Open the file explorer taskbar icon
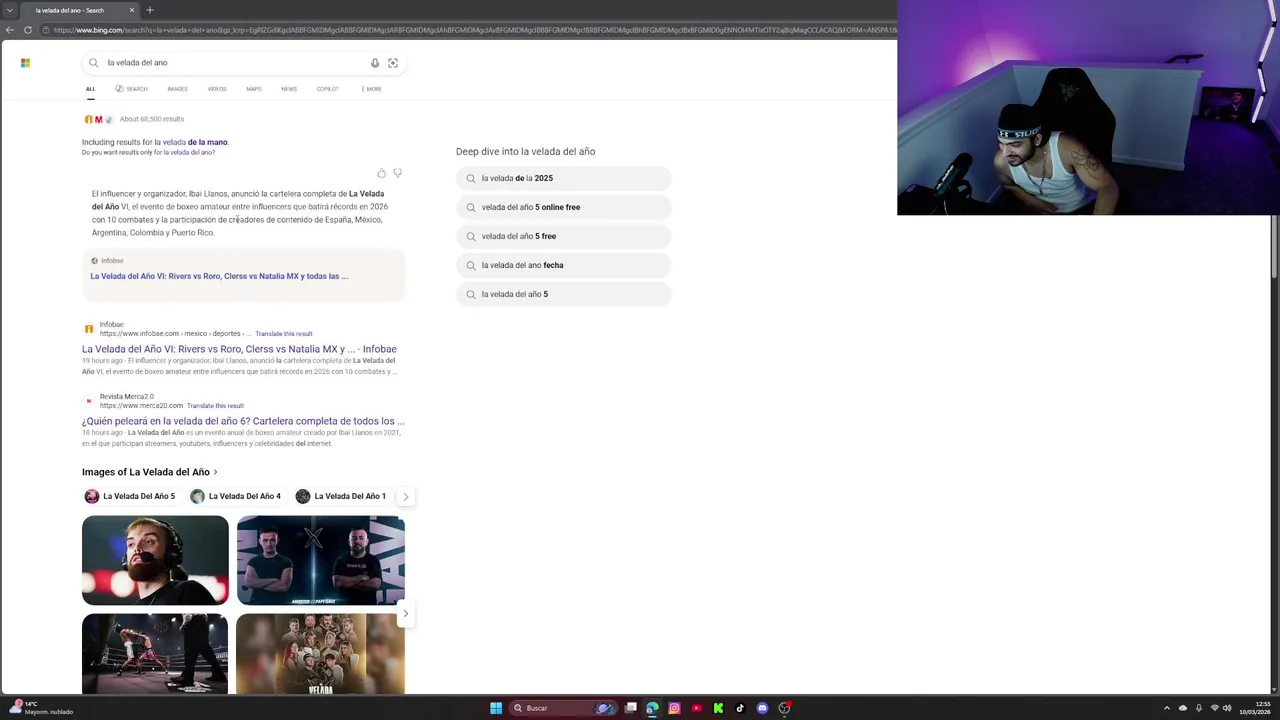The width and height of the screenshot is (1280, 720). 631,708
